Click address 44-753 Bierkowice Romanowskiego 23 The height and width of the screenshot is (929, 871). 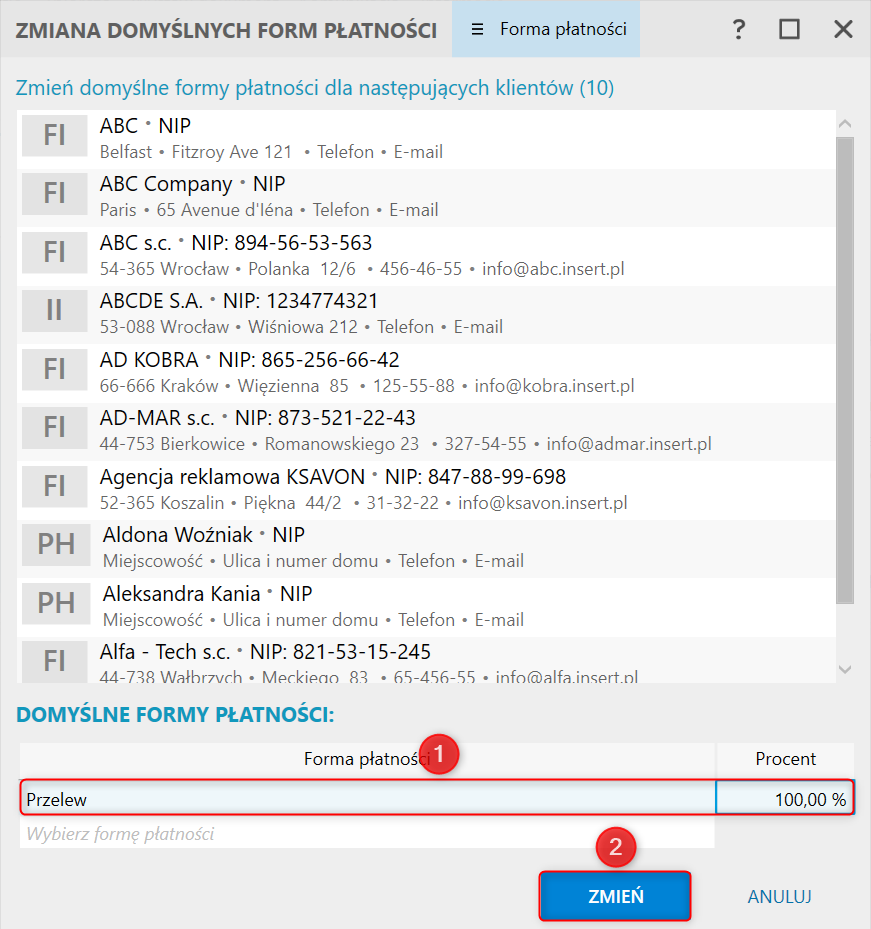(259, 444)
